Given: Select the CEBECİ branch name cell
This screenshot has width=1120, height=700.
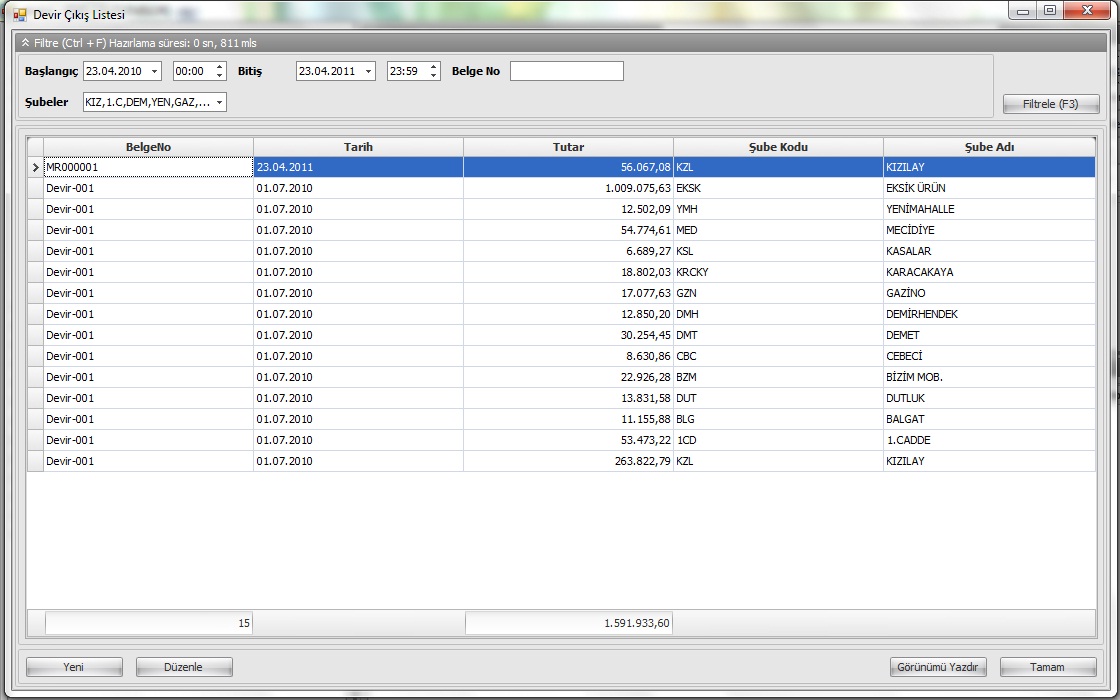Looking at the screenshot, I should pos(989,356).
